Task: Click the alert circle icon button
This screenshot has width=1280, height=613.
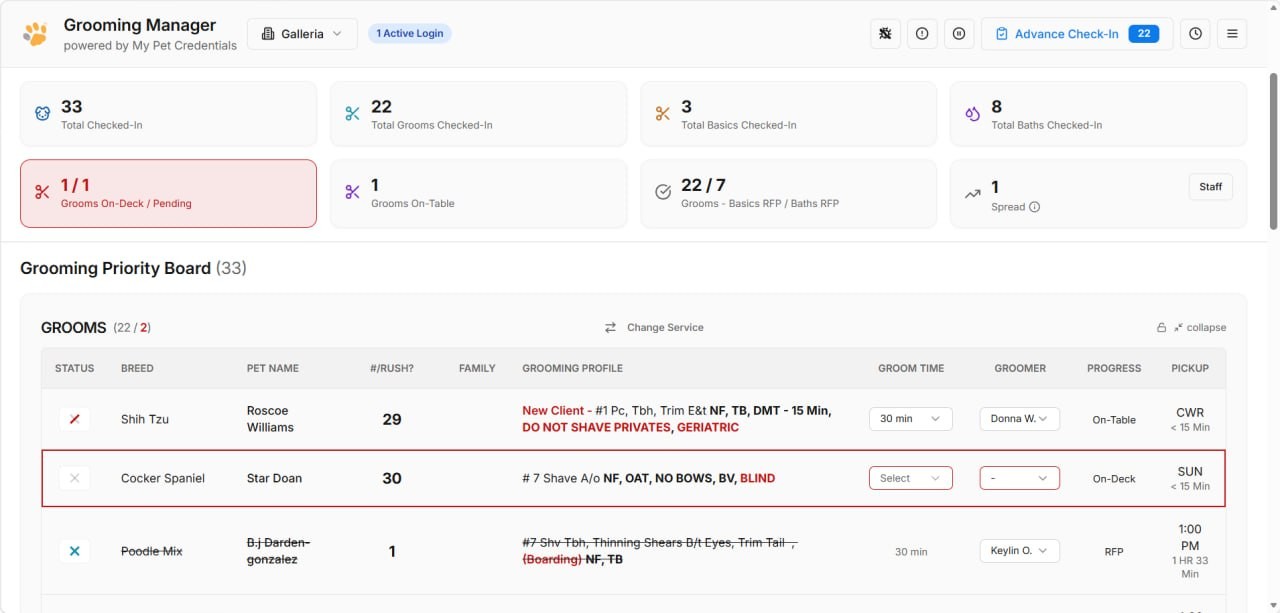Action: pos(922,33)
